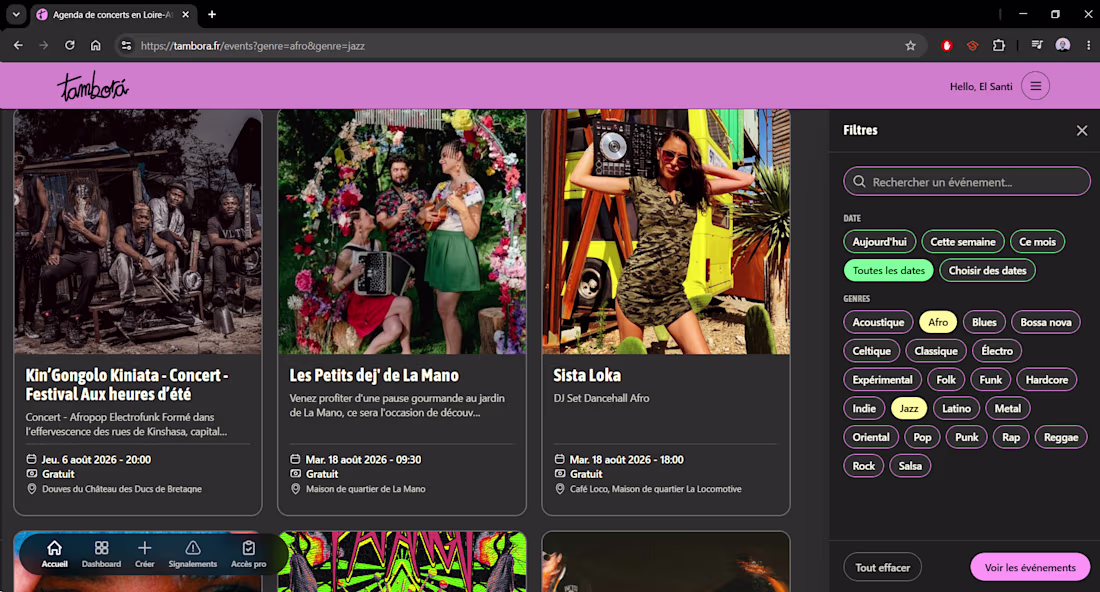The height and width of the screenshot is (592, 1100).
Task: Deselect the Toutes les dates filter
Action: click(888, 271)
